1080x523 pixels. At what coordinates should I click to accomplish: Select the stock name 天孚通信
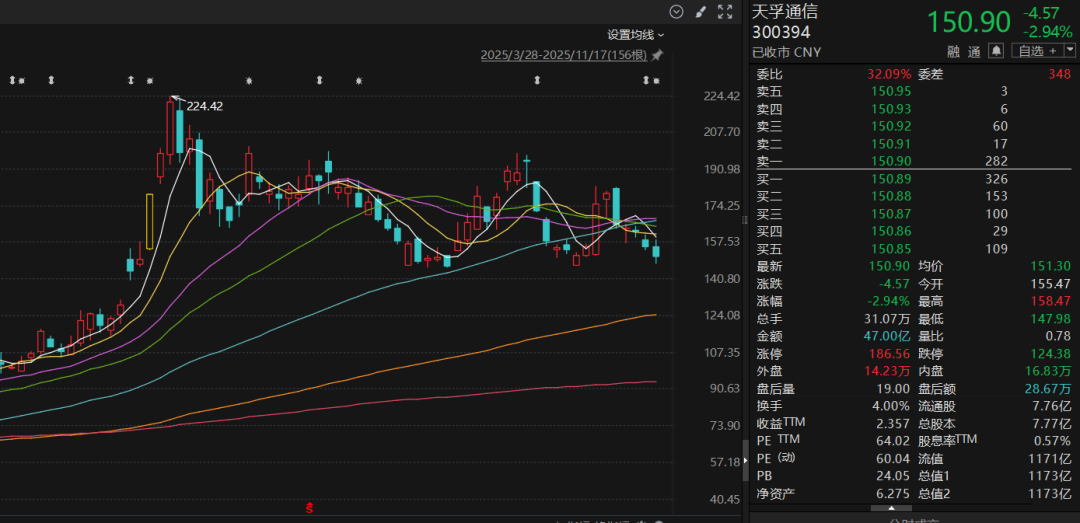(x=785, y=12)
